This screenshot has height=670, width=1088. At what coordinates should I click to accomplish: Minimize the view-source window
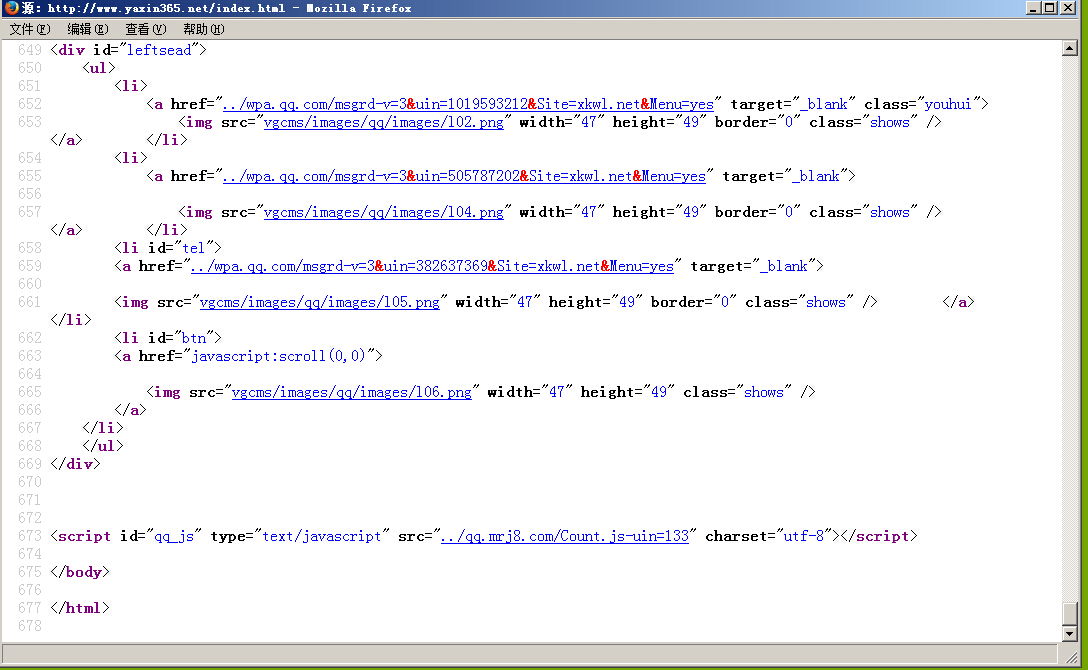pos(1032,8)
